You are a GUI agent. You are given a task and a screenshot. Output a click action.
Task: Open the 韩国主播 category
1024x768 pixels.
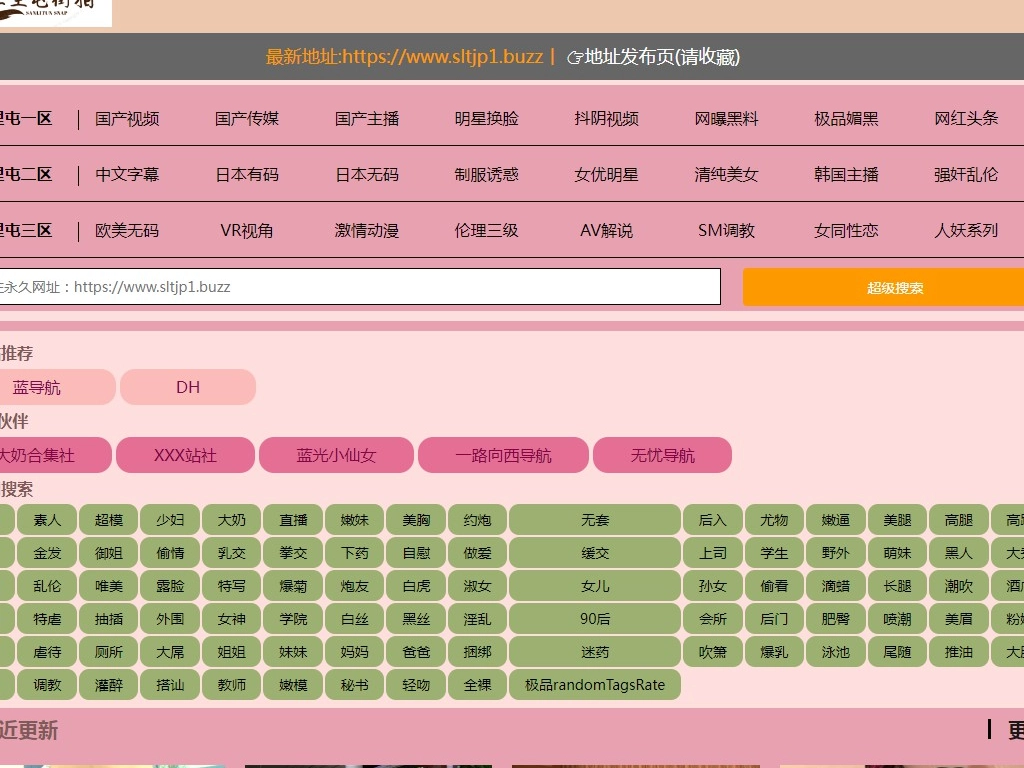point(846,175)
